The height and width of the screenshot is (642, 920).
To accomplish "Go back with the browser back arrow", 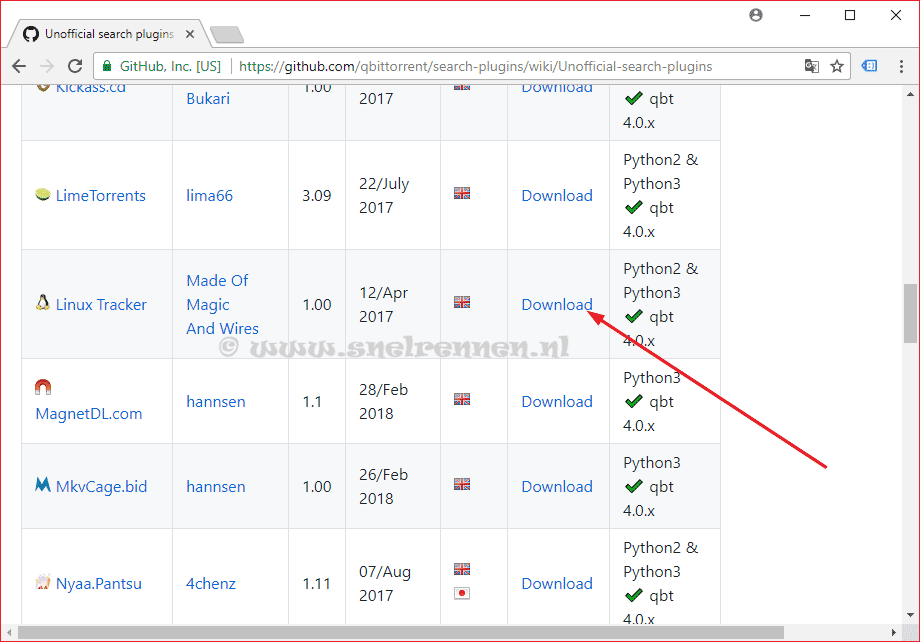I will [19, 66].
